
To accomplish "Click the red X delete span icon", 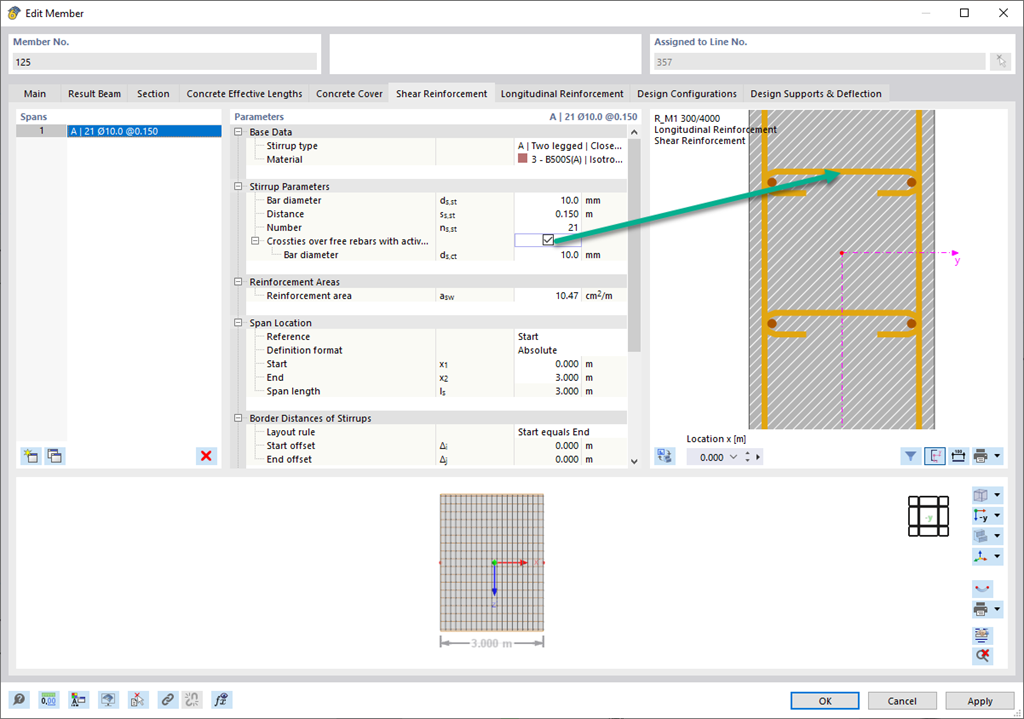I will coord(206,456).
